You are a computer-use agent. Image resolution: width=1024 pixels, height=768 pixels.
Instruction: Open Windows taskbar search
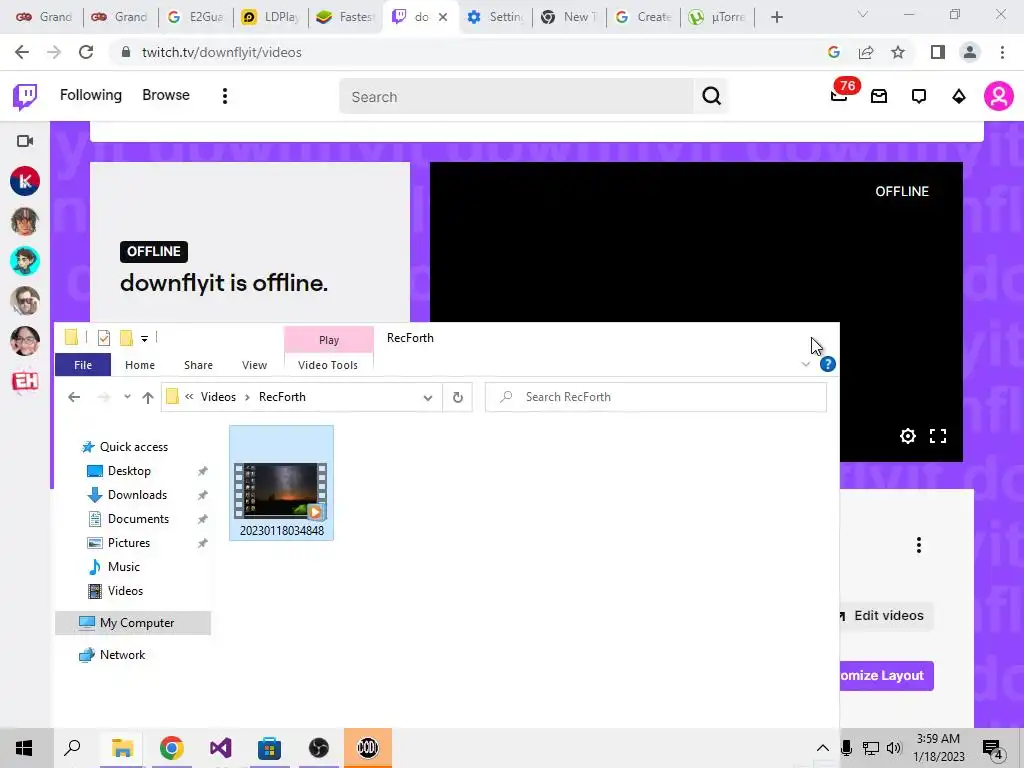point(72,748)
